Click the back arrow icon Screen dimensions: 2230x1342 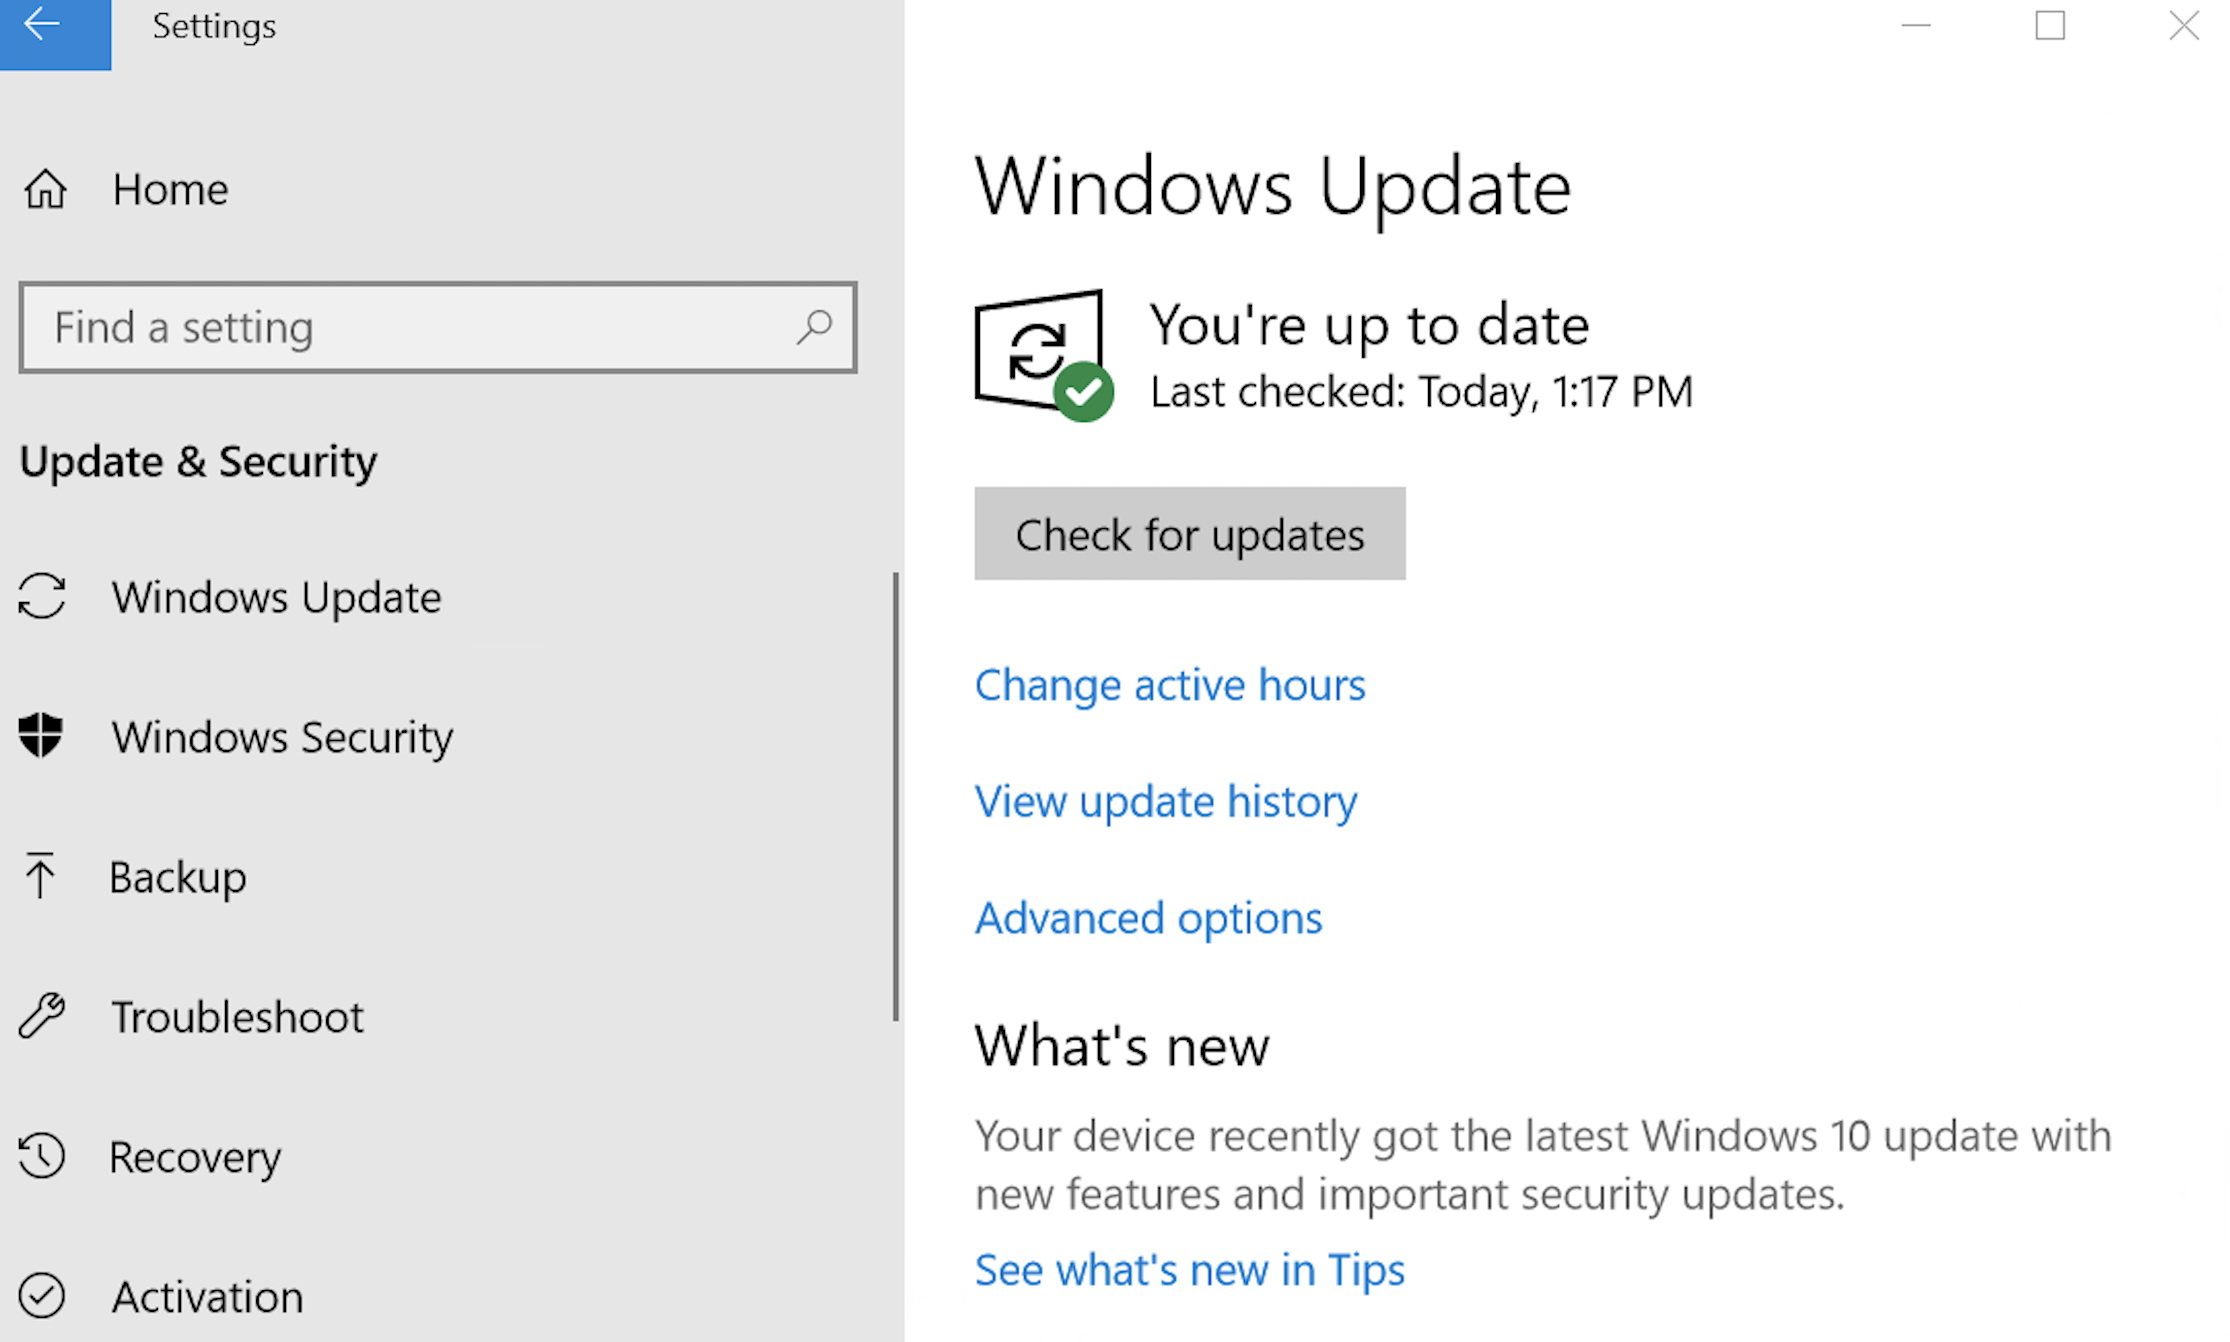point(42,26)
